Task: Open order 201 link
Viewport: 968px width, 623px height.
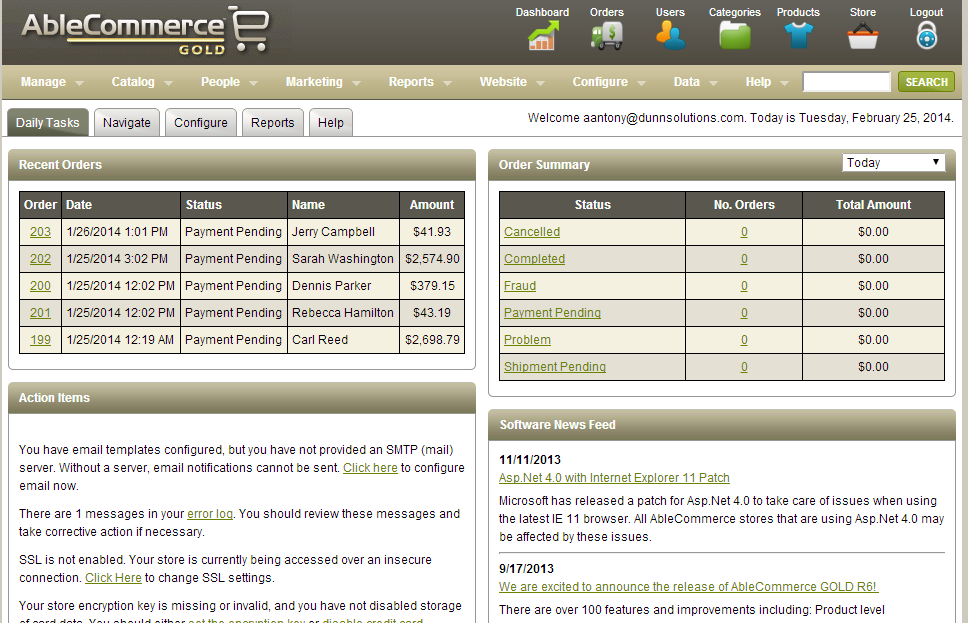Action: click(x=40, y=313)
